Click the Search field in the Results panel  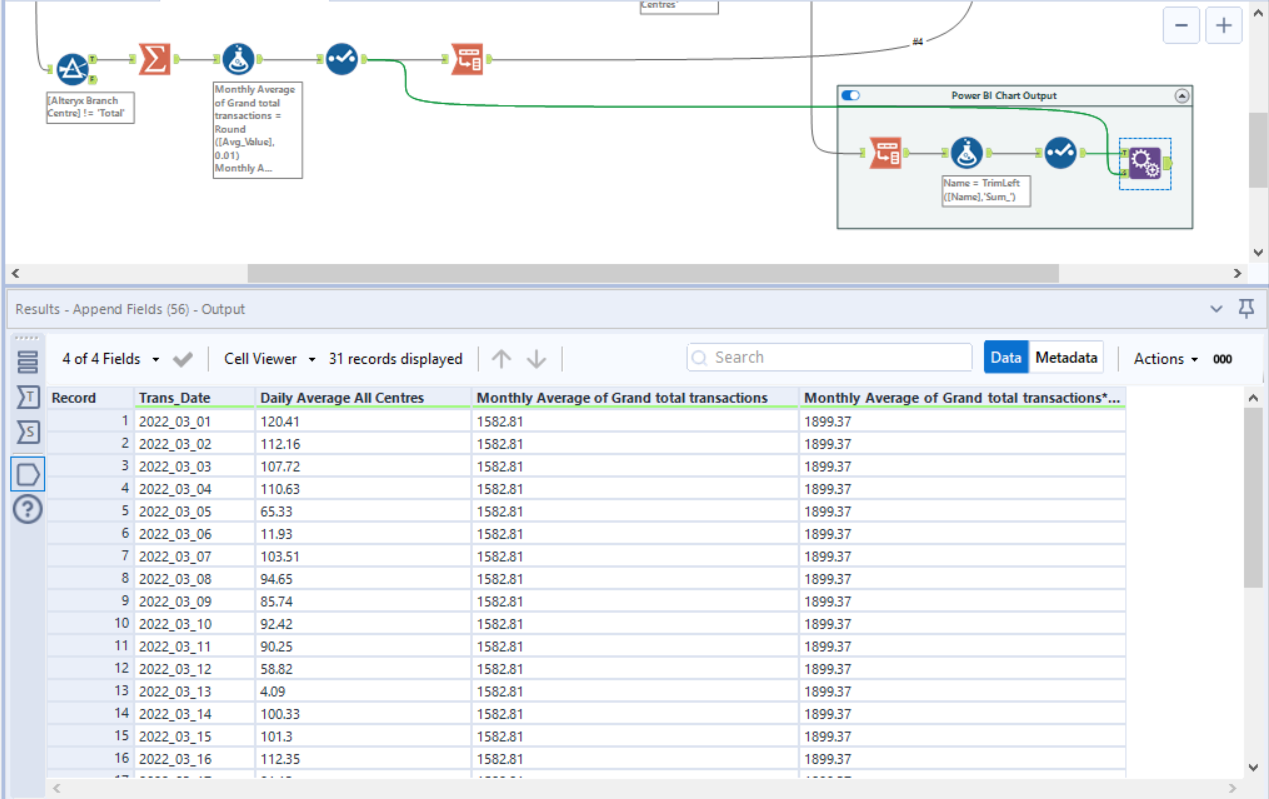point(828,357)
